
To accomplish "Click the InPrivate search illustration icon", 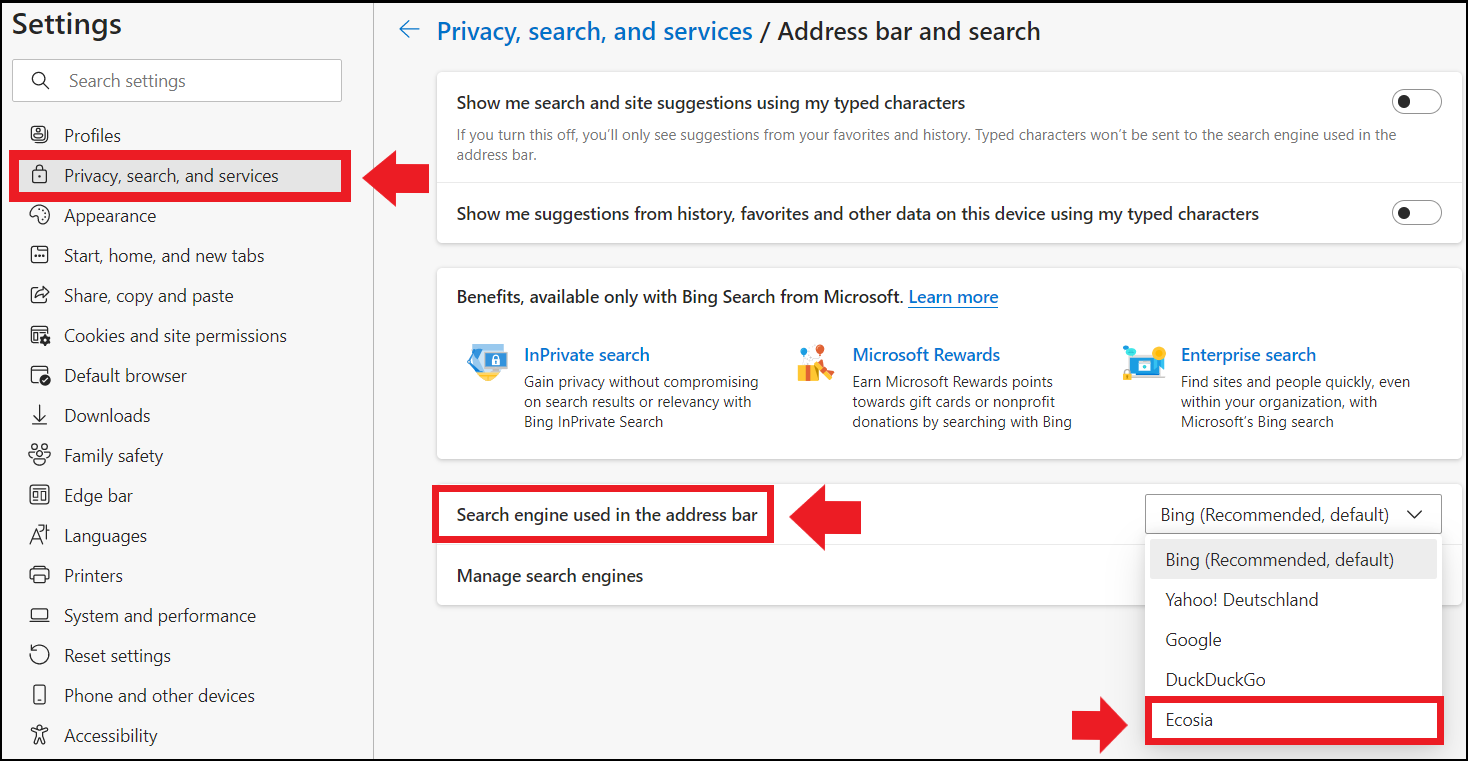I will click(487, 362).
